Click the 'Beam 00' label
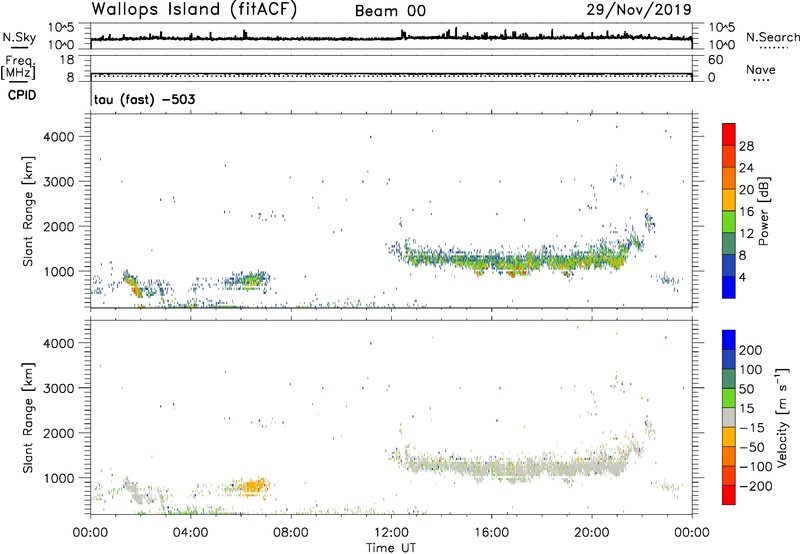800x554 pixels. click(x=390, y=11)
